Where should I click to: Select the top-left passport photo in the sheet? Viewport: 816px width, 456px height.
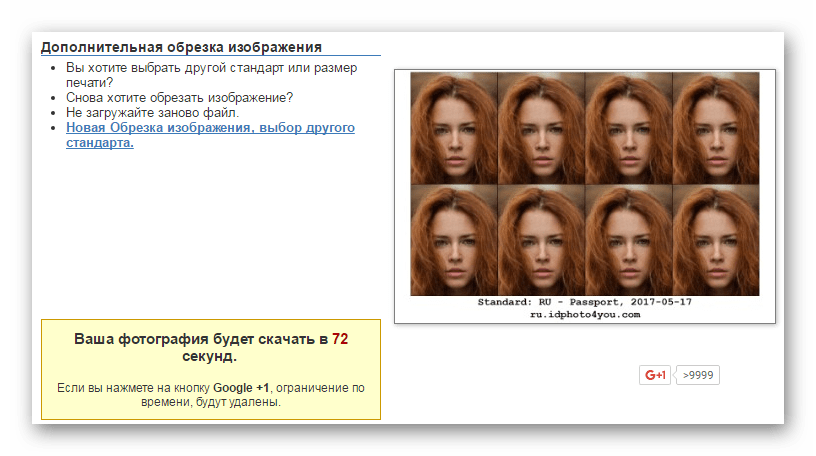point(454,128)
